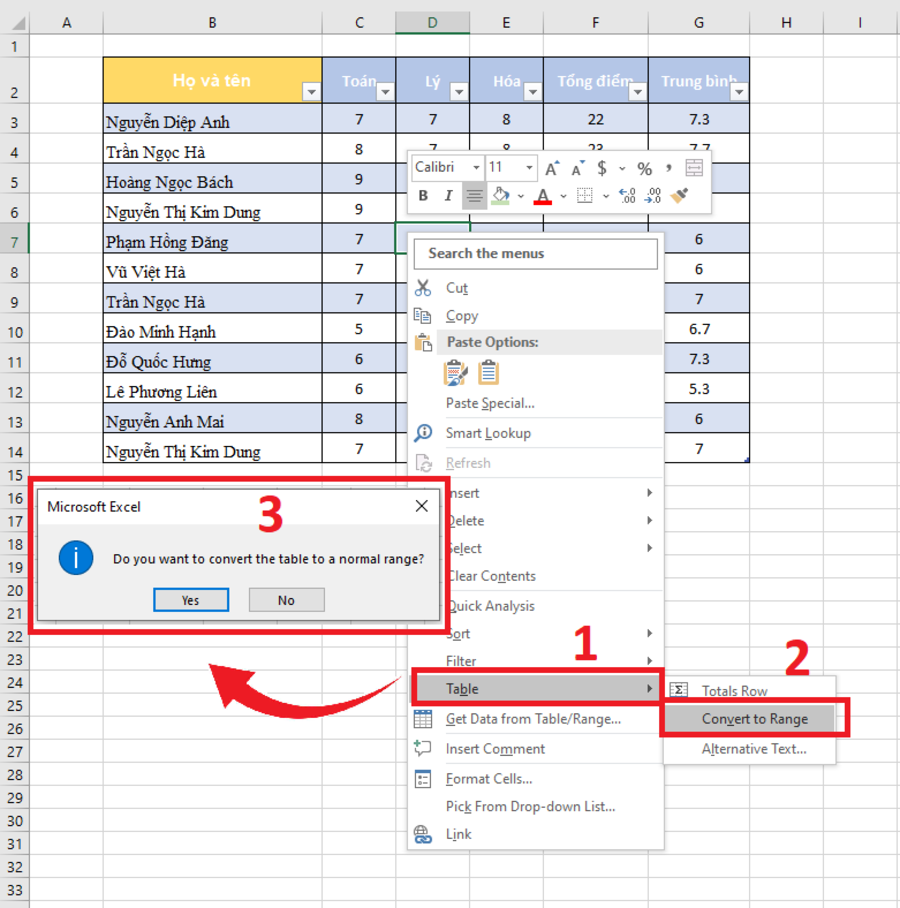
Task: Click the format painter brush icon
Action: pyautogui.click(x=679, y=196)
